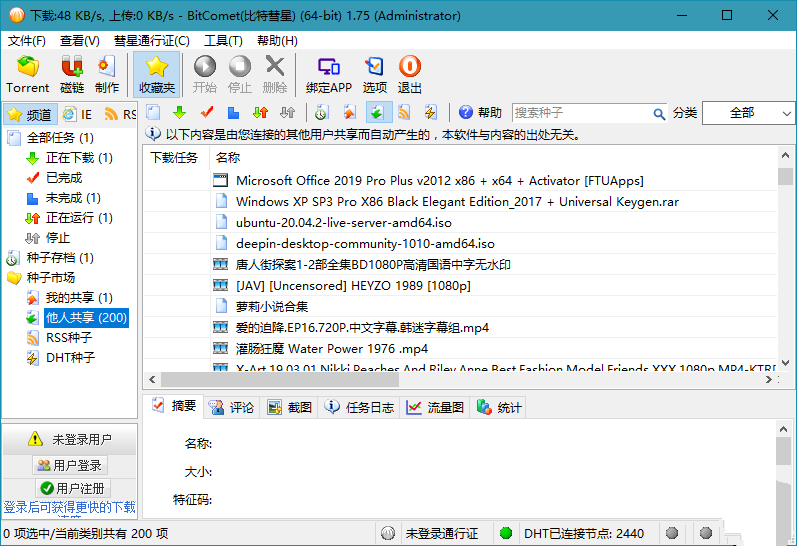Toggle the 收藏夹 favorites panel button
Image resolution: width=797 pixels, height=546 pixels.
(156, 74)
